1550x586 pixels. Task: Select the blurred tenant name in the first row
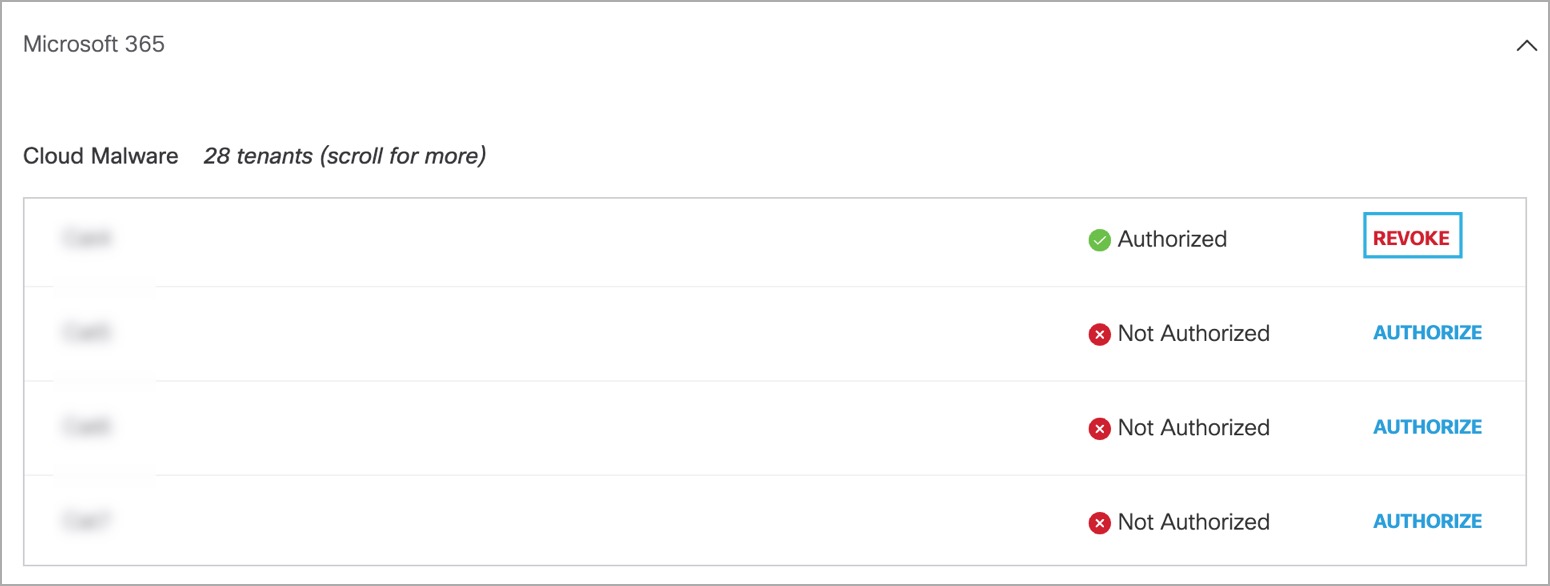[x=86, y=238]
